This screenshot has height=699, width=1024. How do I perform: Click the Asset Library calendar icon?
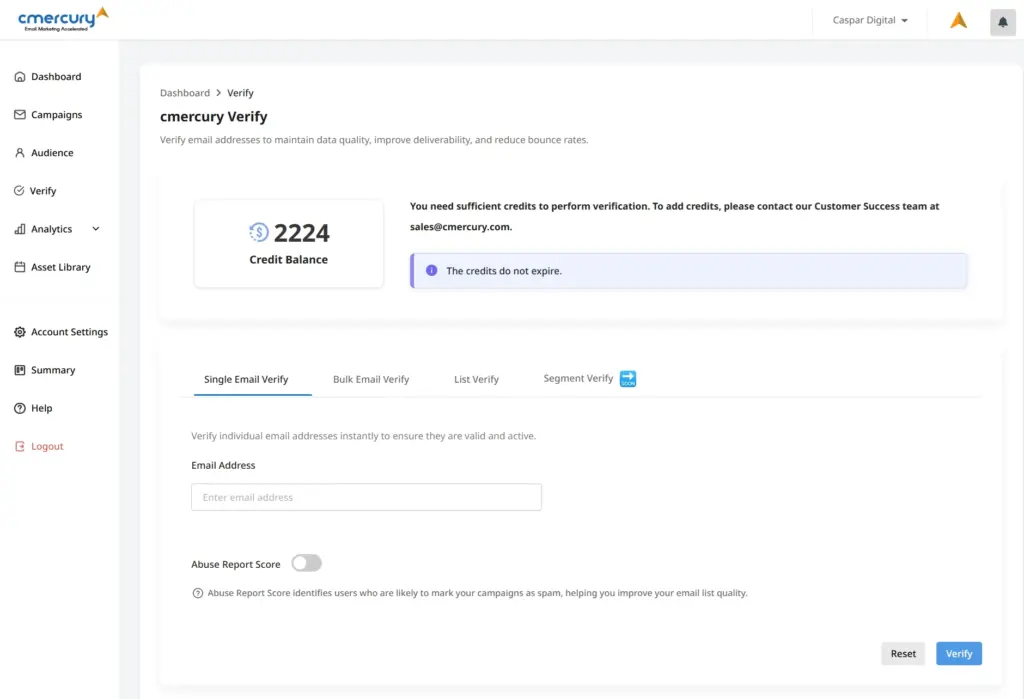click(20, 267)
